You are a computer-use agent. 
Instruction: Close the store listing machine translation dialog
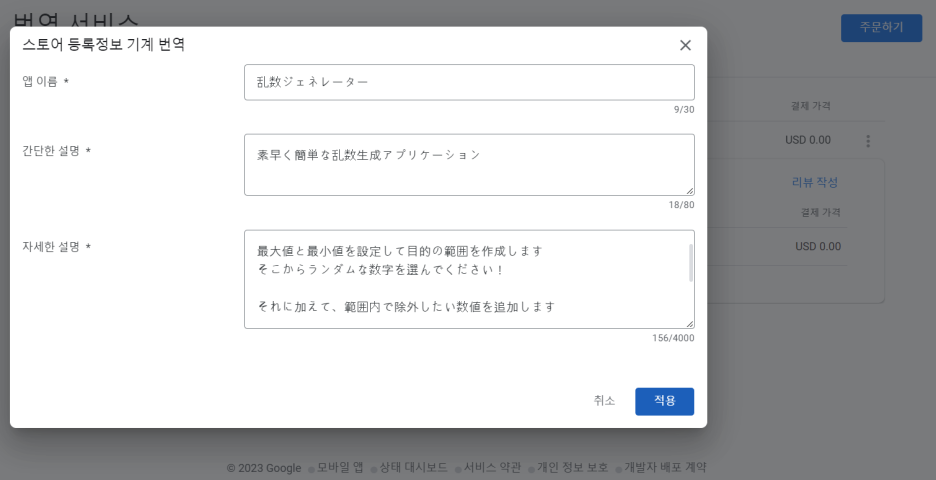[x=685, y=45]
